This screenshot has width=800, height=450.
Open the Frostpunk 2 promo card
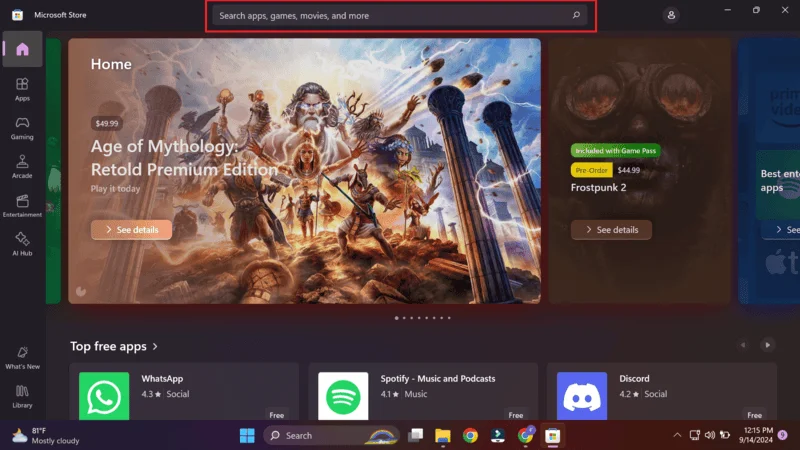[x=640, y=171]
